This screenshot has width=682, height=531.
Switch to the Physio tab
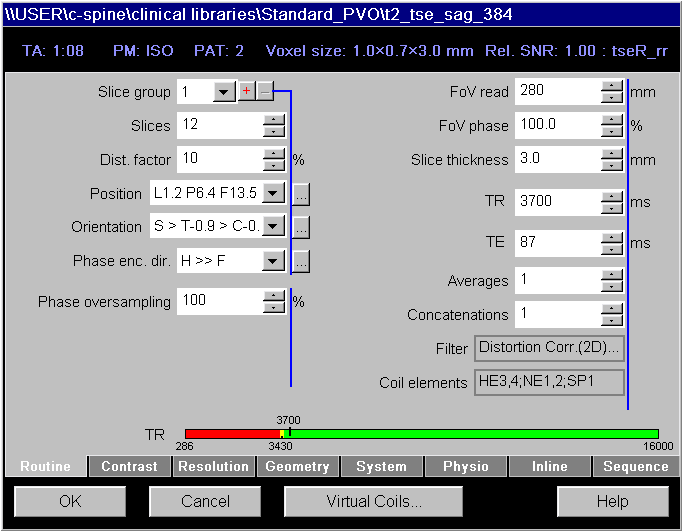[x=466, y=466]
